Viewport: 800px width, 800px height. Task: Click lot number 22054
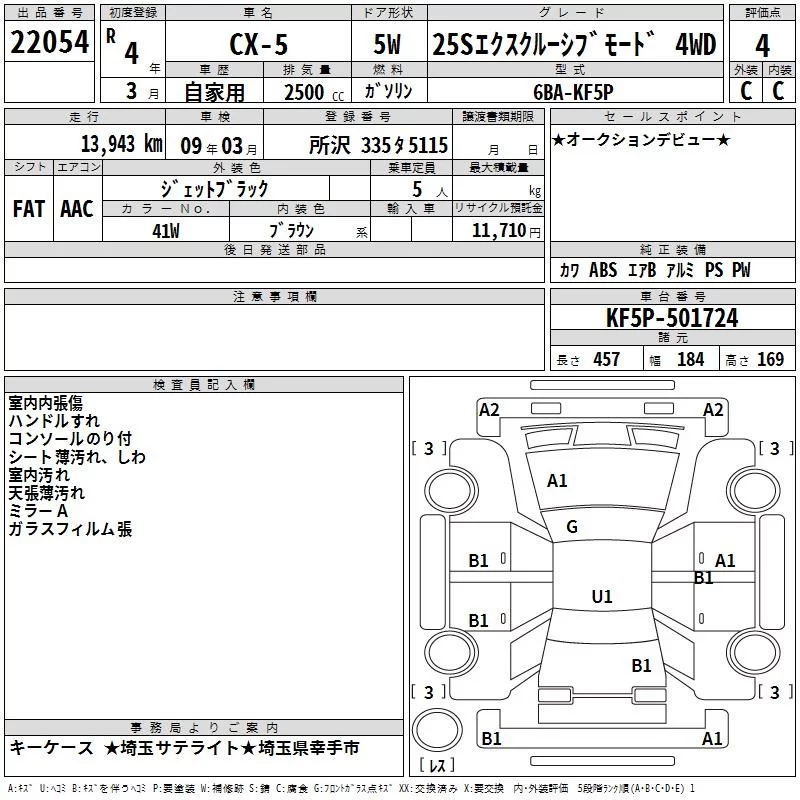(x=49, y=42)
